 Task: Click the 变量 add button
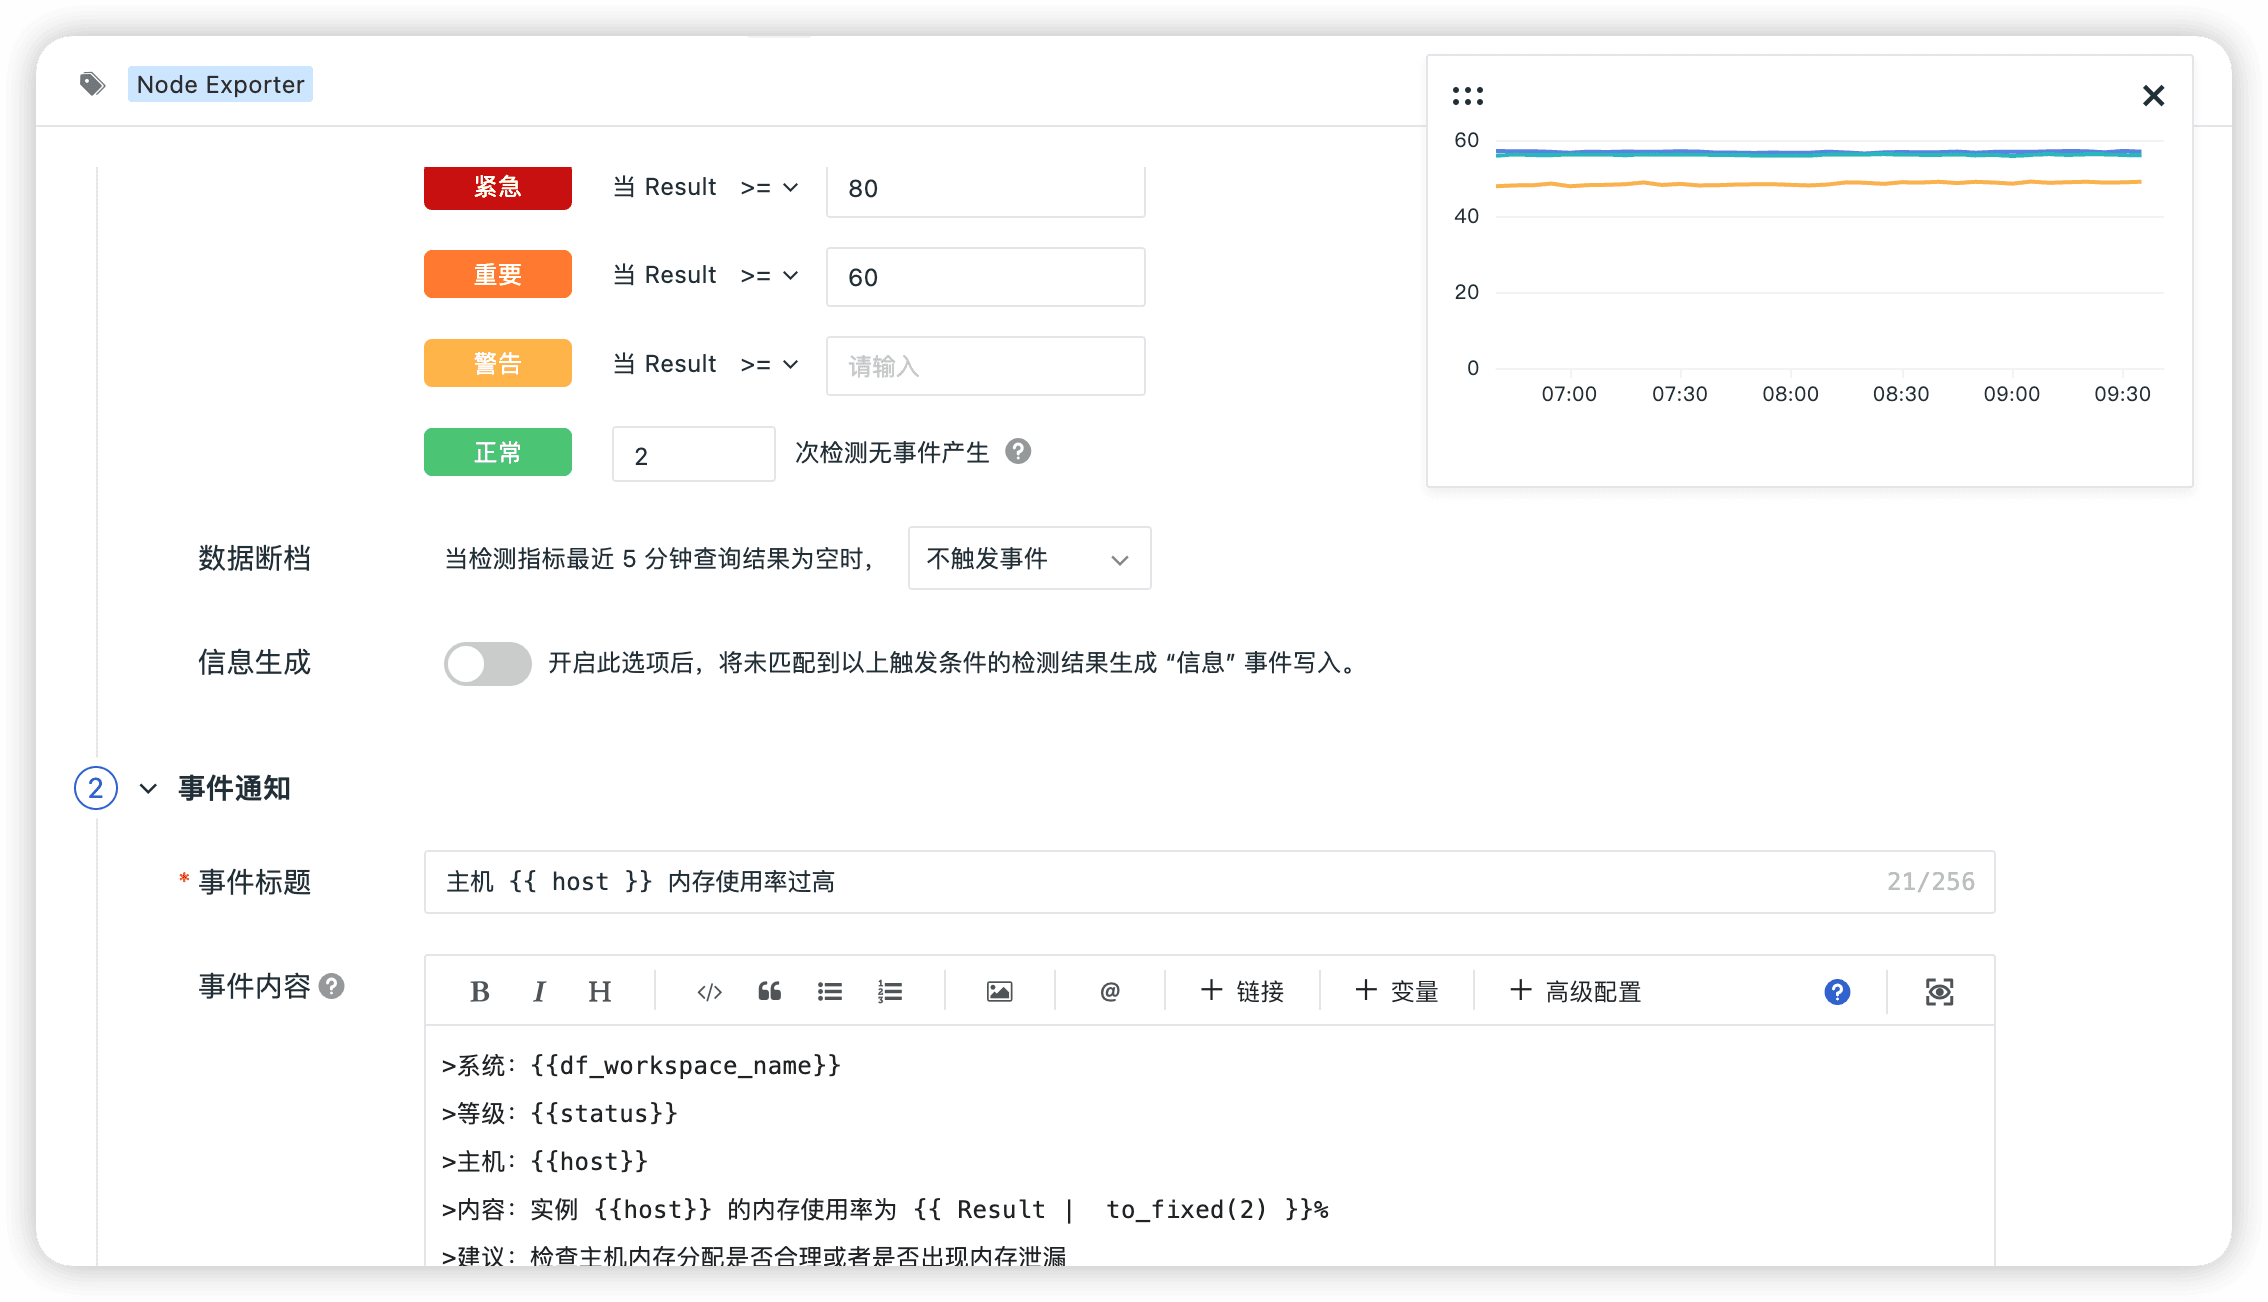[x=1396, y=991]
